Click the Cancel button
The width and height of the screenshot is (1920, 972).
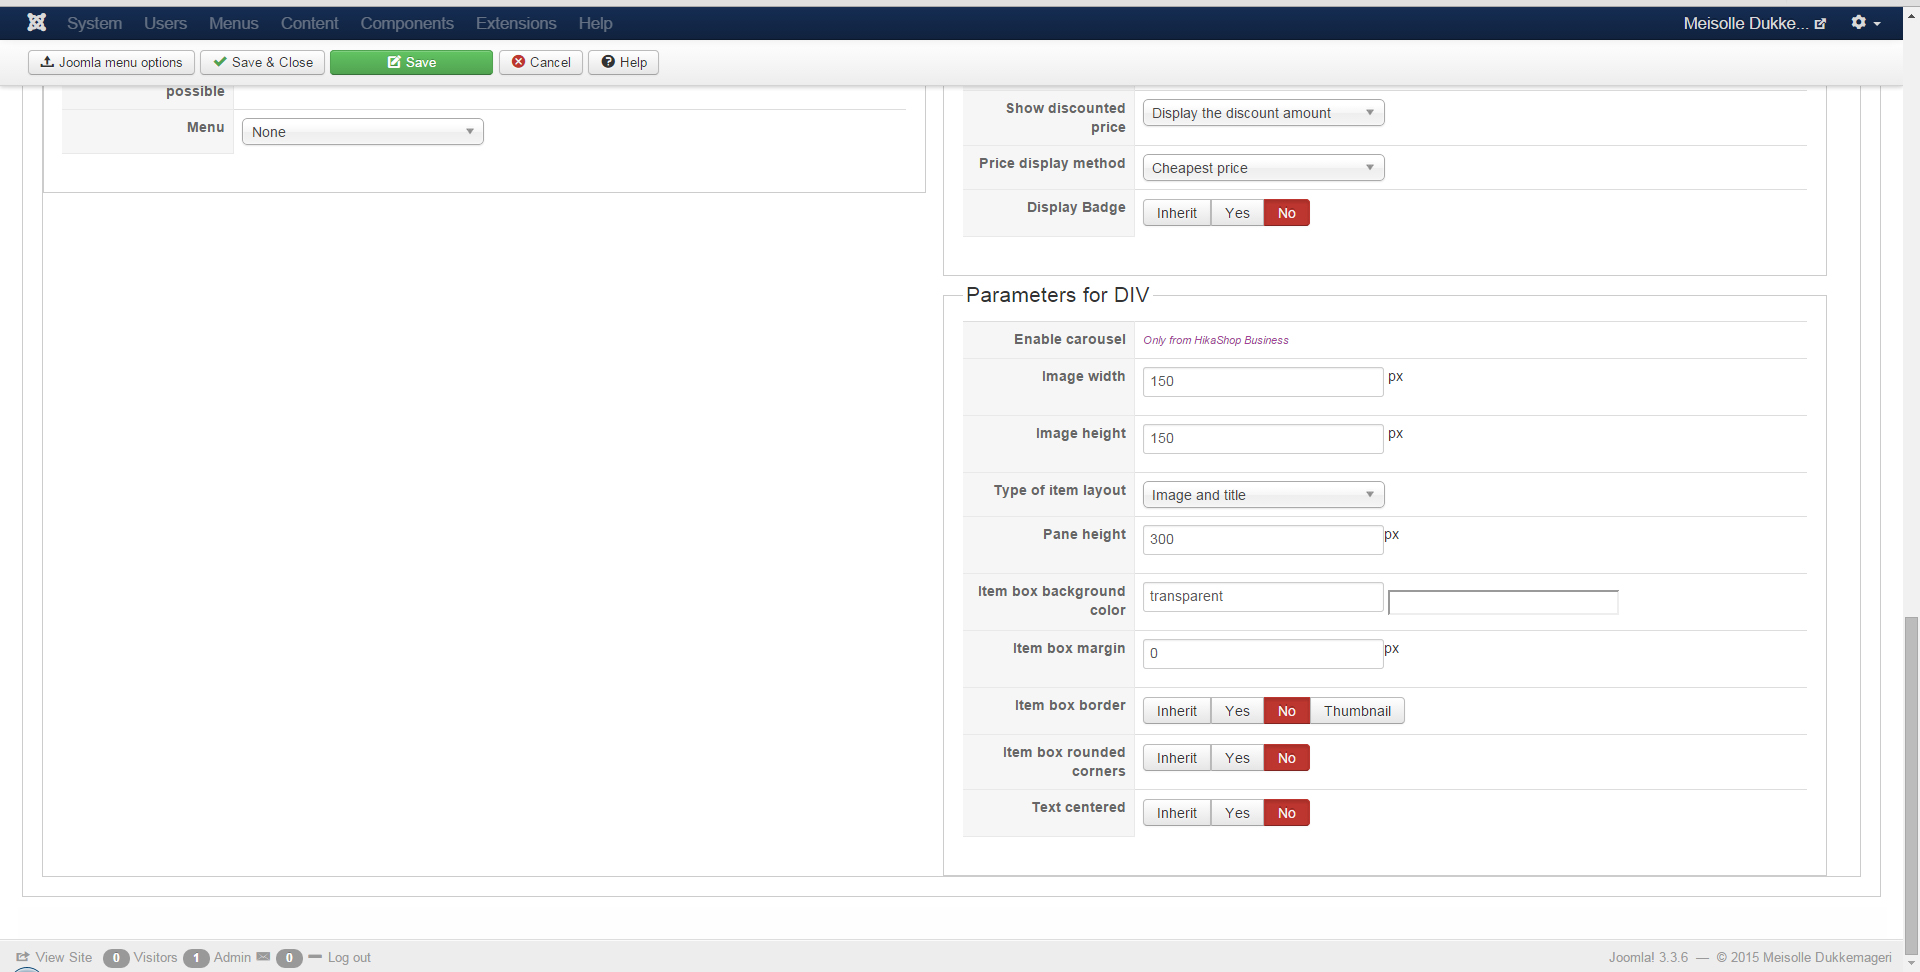541,62
